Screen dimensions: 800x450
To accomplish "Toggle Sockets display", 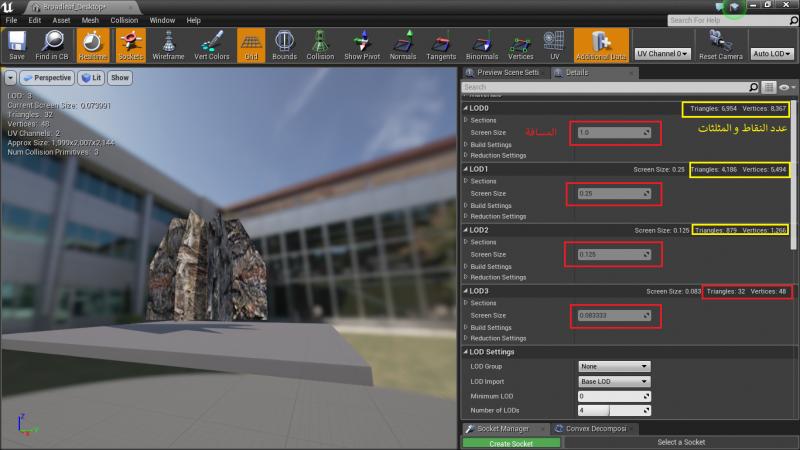I will point(131,45).
